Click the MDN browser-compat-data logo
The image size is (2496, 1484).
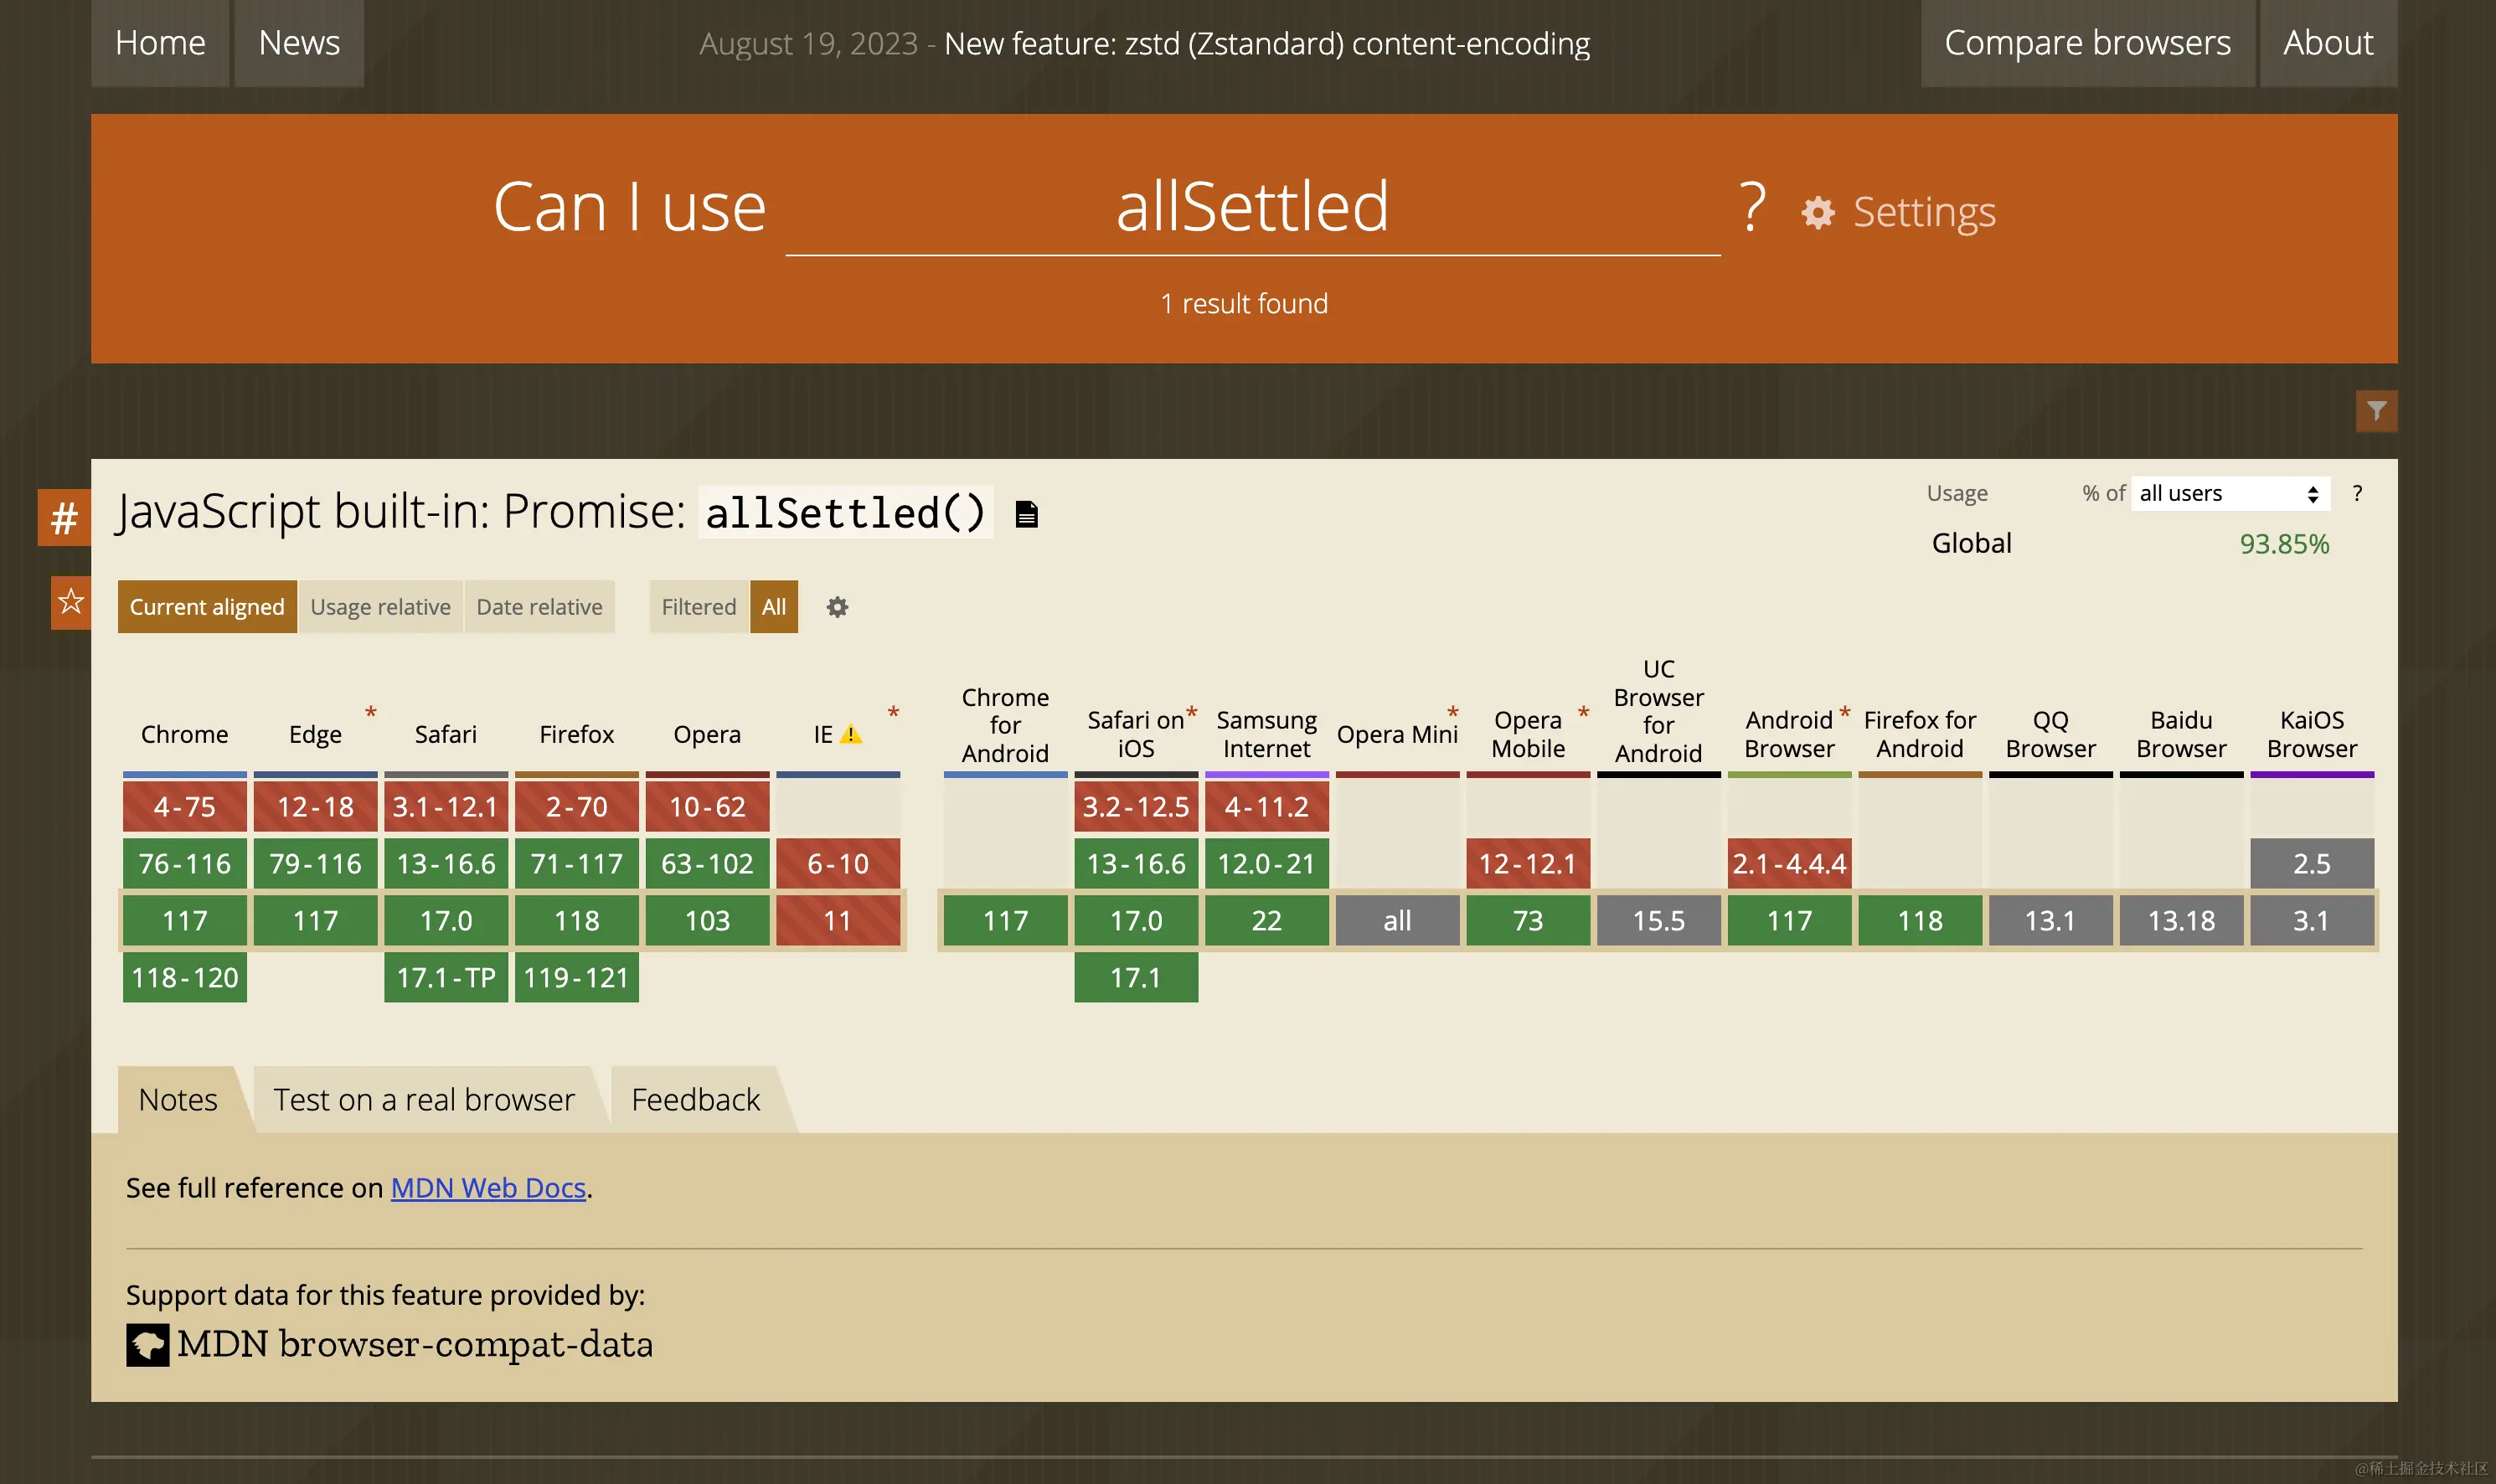[148, 1344]
